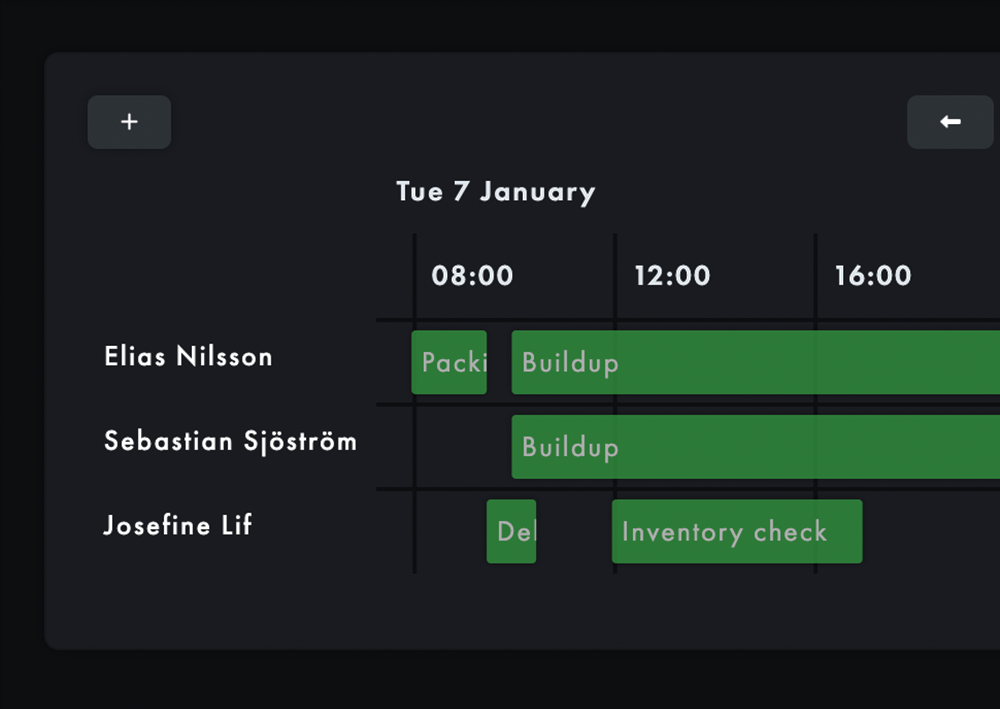Select the 16:00 time column header
The height and width of the screenshot is (709, 1000).
pos(873,276)
